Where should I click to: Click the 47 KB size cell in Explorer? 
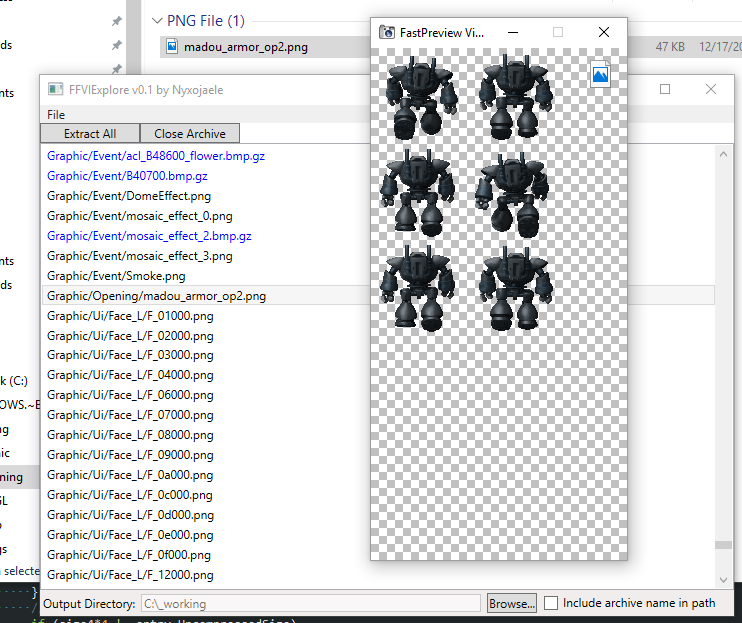pos(670,47)
